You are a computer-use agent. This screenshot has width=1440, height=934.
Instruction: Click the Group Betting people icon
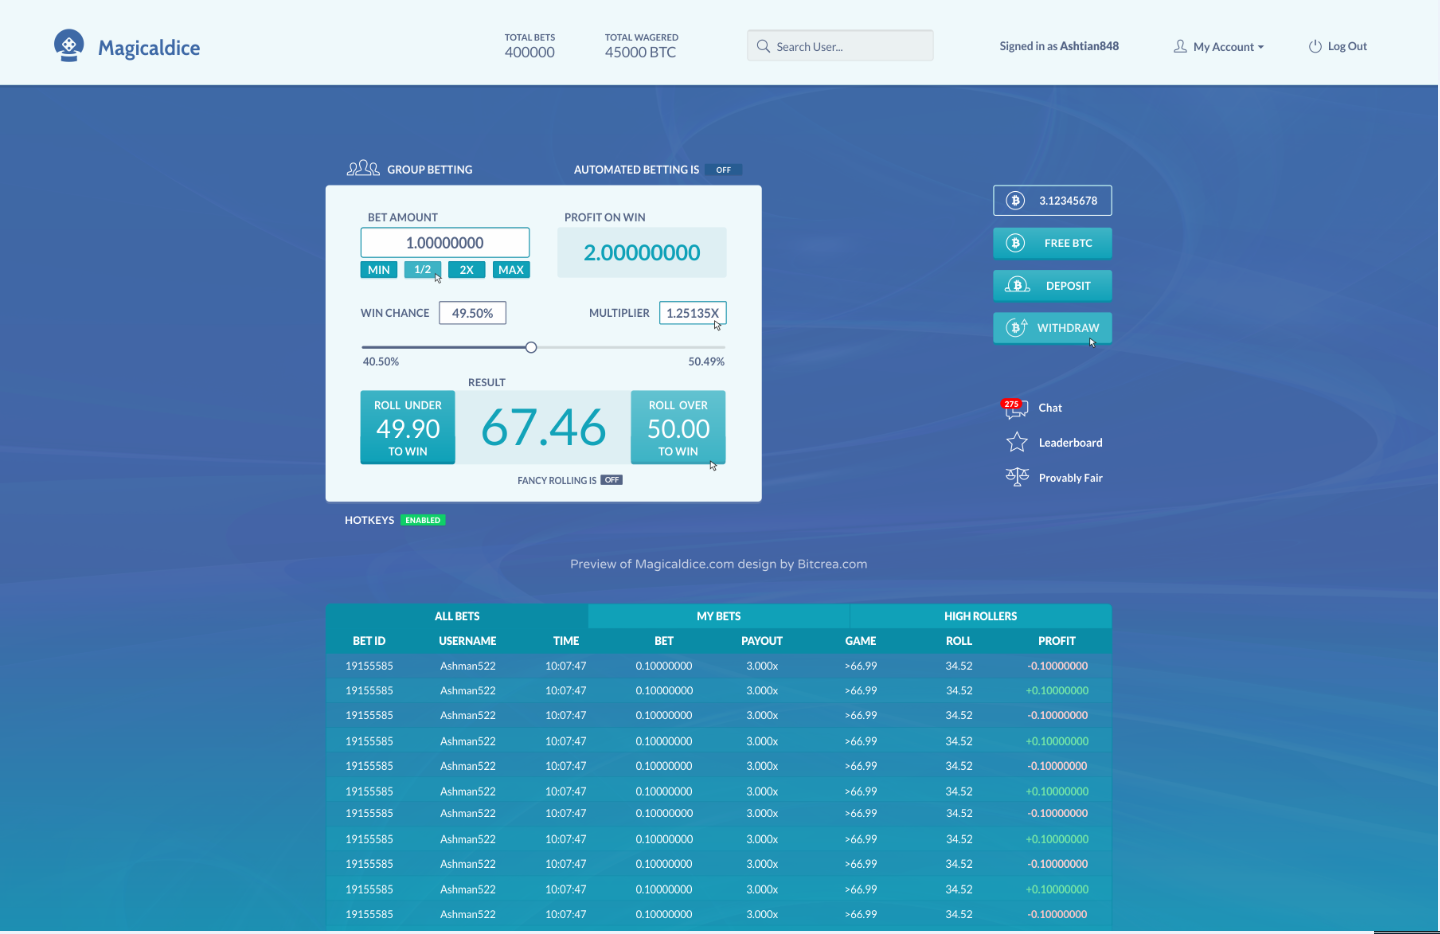pyautogui.click(x=363, y=168)
